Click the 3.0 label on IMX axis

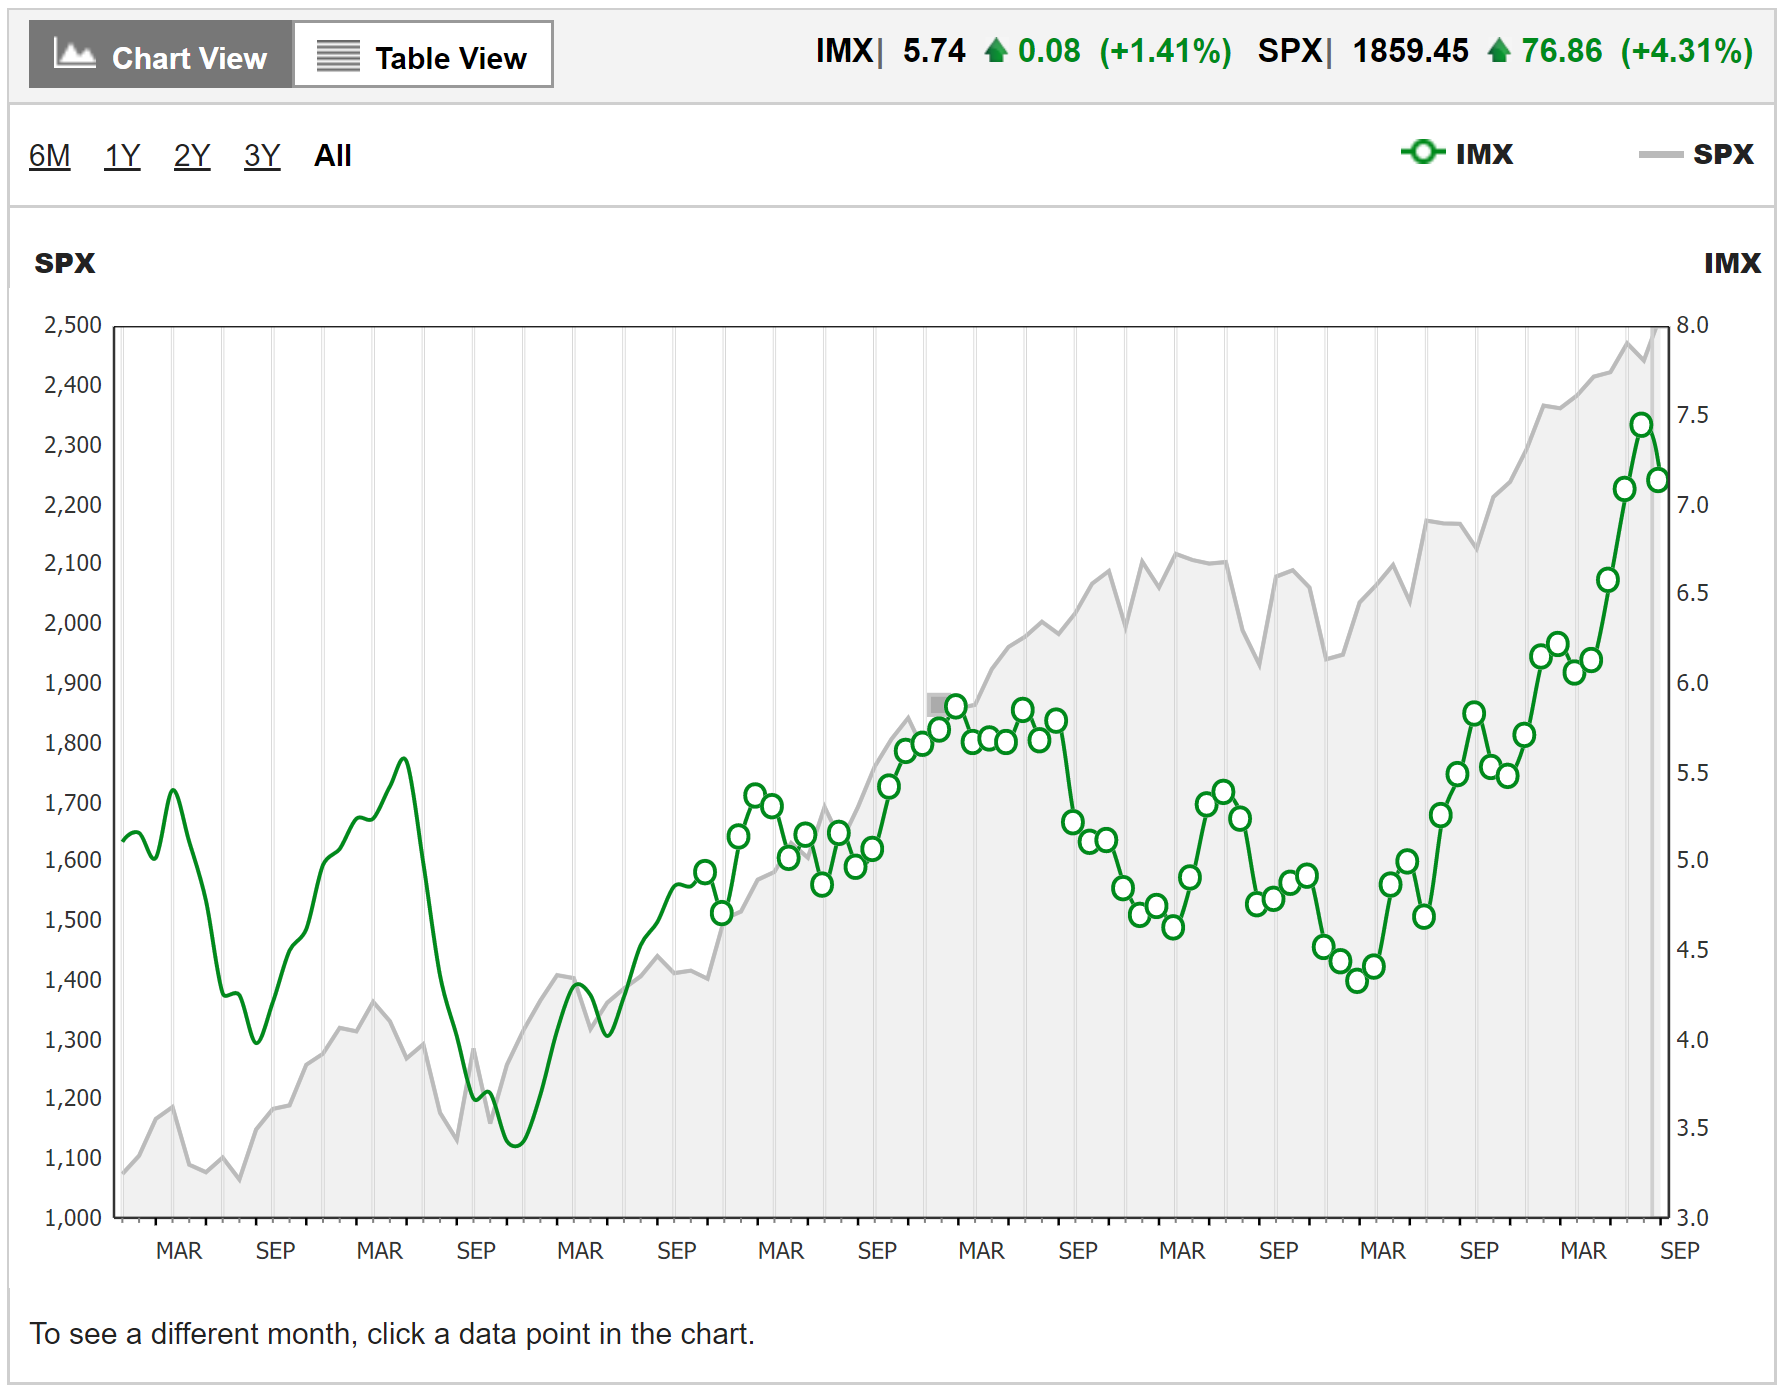click(1692, 1218)
